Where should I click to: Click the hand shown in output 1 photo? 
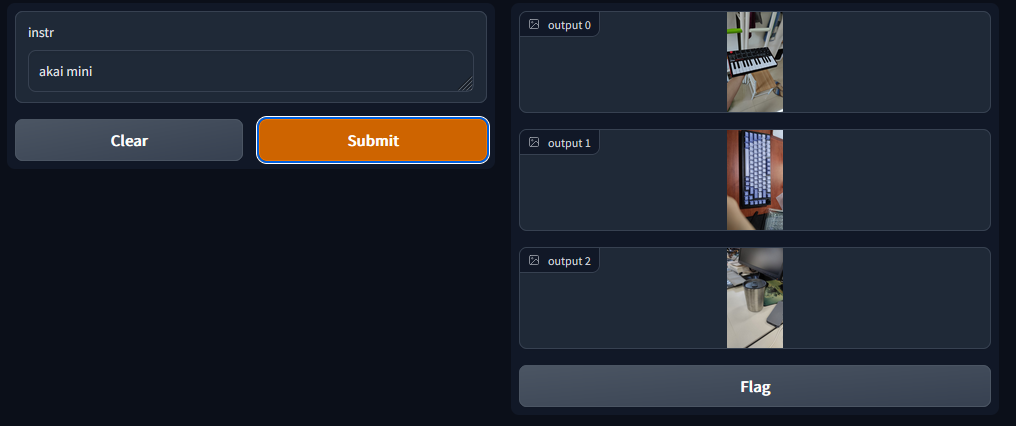[737, 211]
